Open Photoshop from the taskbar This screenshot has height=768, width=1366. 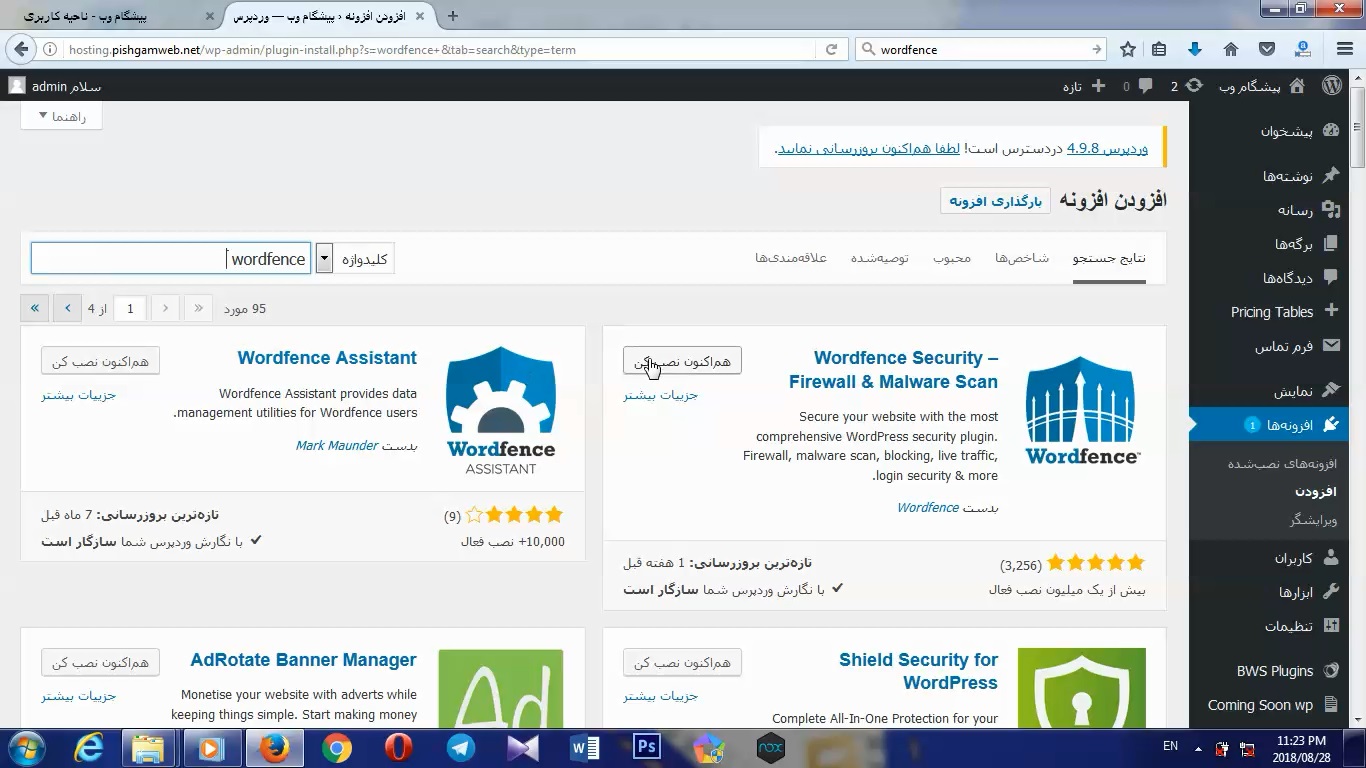tap(647, 748)
